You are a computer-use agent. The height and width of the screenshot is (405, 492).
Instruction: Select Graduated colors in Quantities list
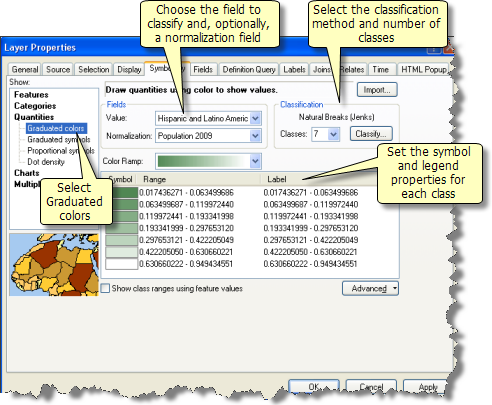pyautogui.click(x=56, y=128)
